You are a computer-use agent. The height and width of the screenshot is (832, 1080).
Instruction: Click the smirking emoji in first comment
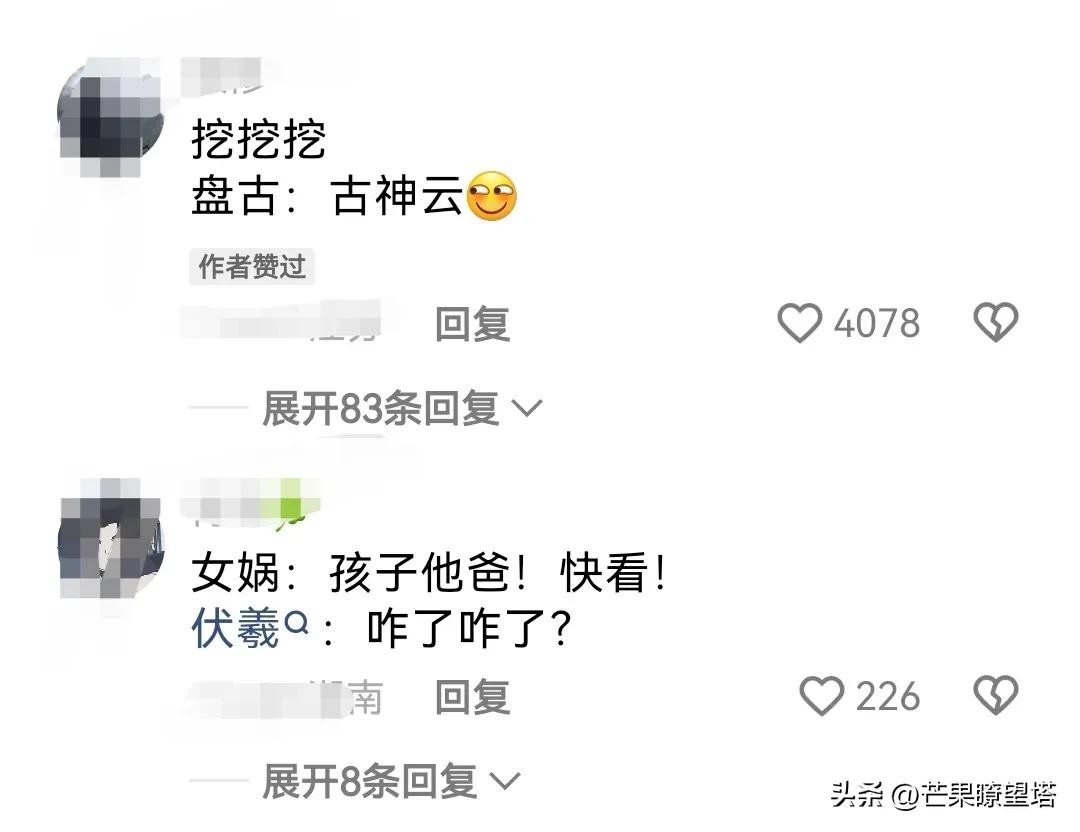pos(492,196)
